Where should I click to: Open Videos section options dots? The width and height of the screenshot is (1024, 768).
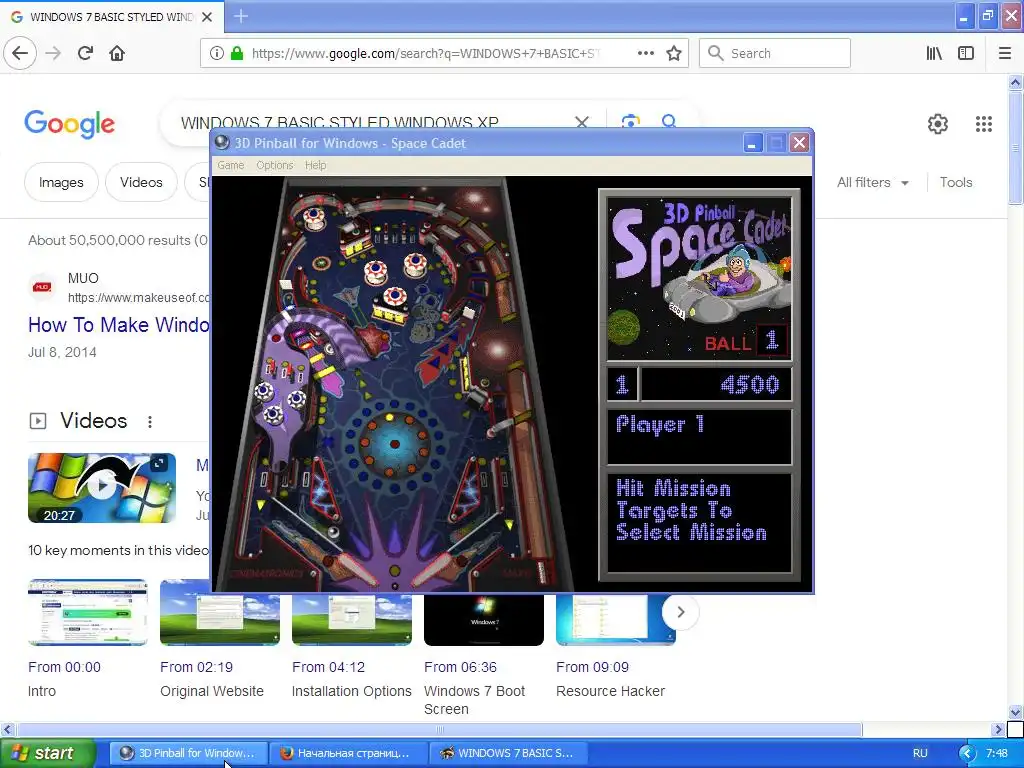tap(150, 422)
